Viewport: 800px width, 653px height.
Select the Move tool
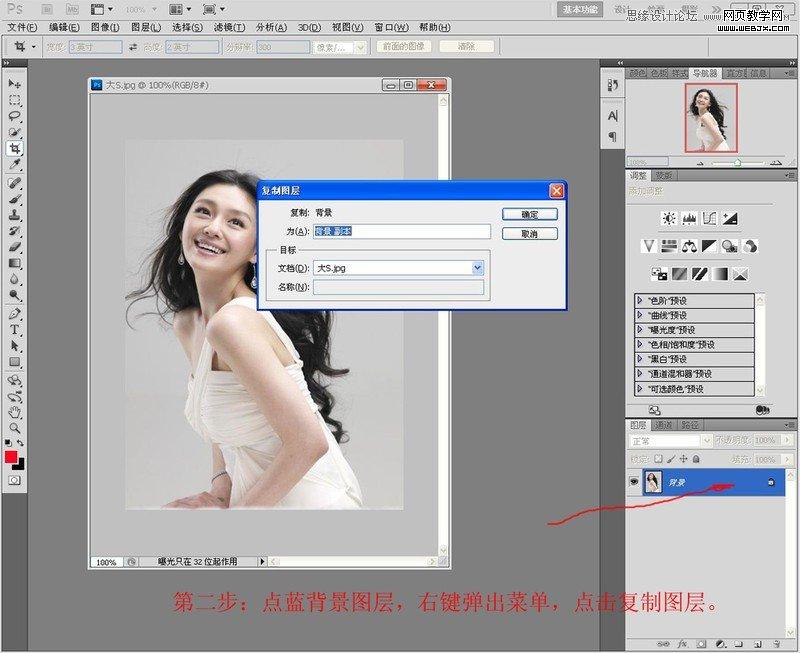tap(13, 84)
